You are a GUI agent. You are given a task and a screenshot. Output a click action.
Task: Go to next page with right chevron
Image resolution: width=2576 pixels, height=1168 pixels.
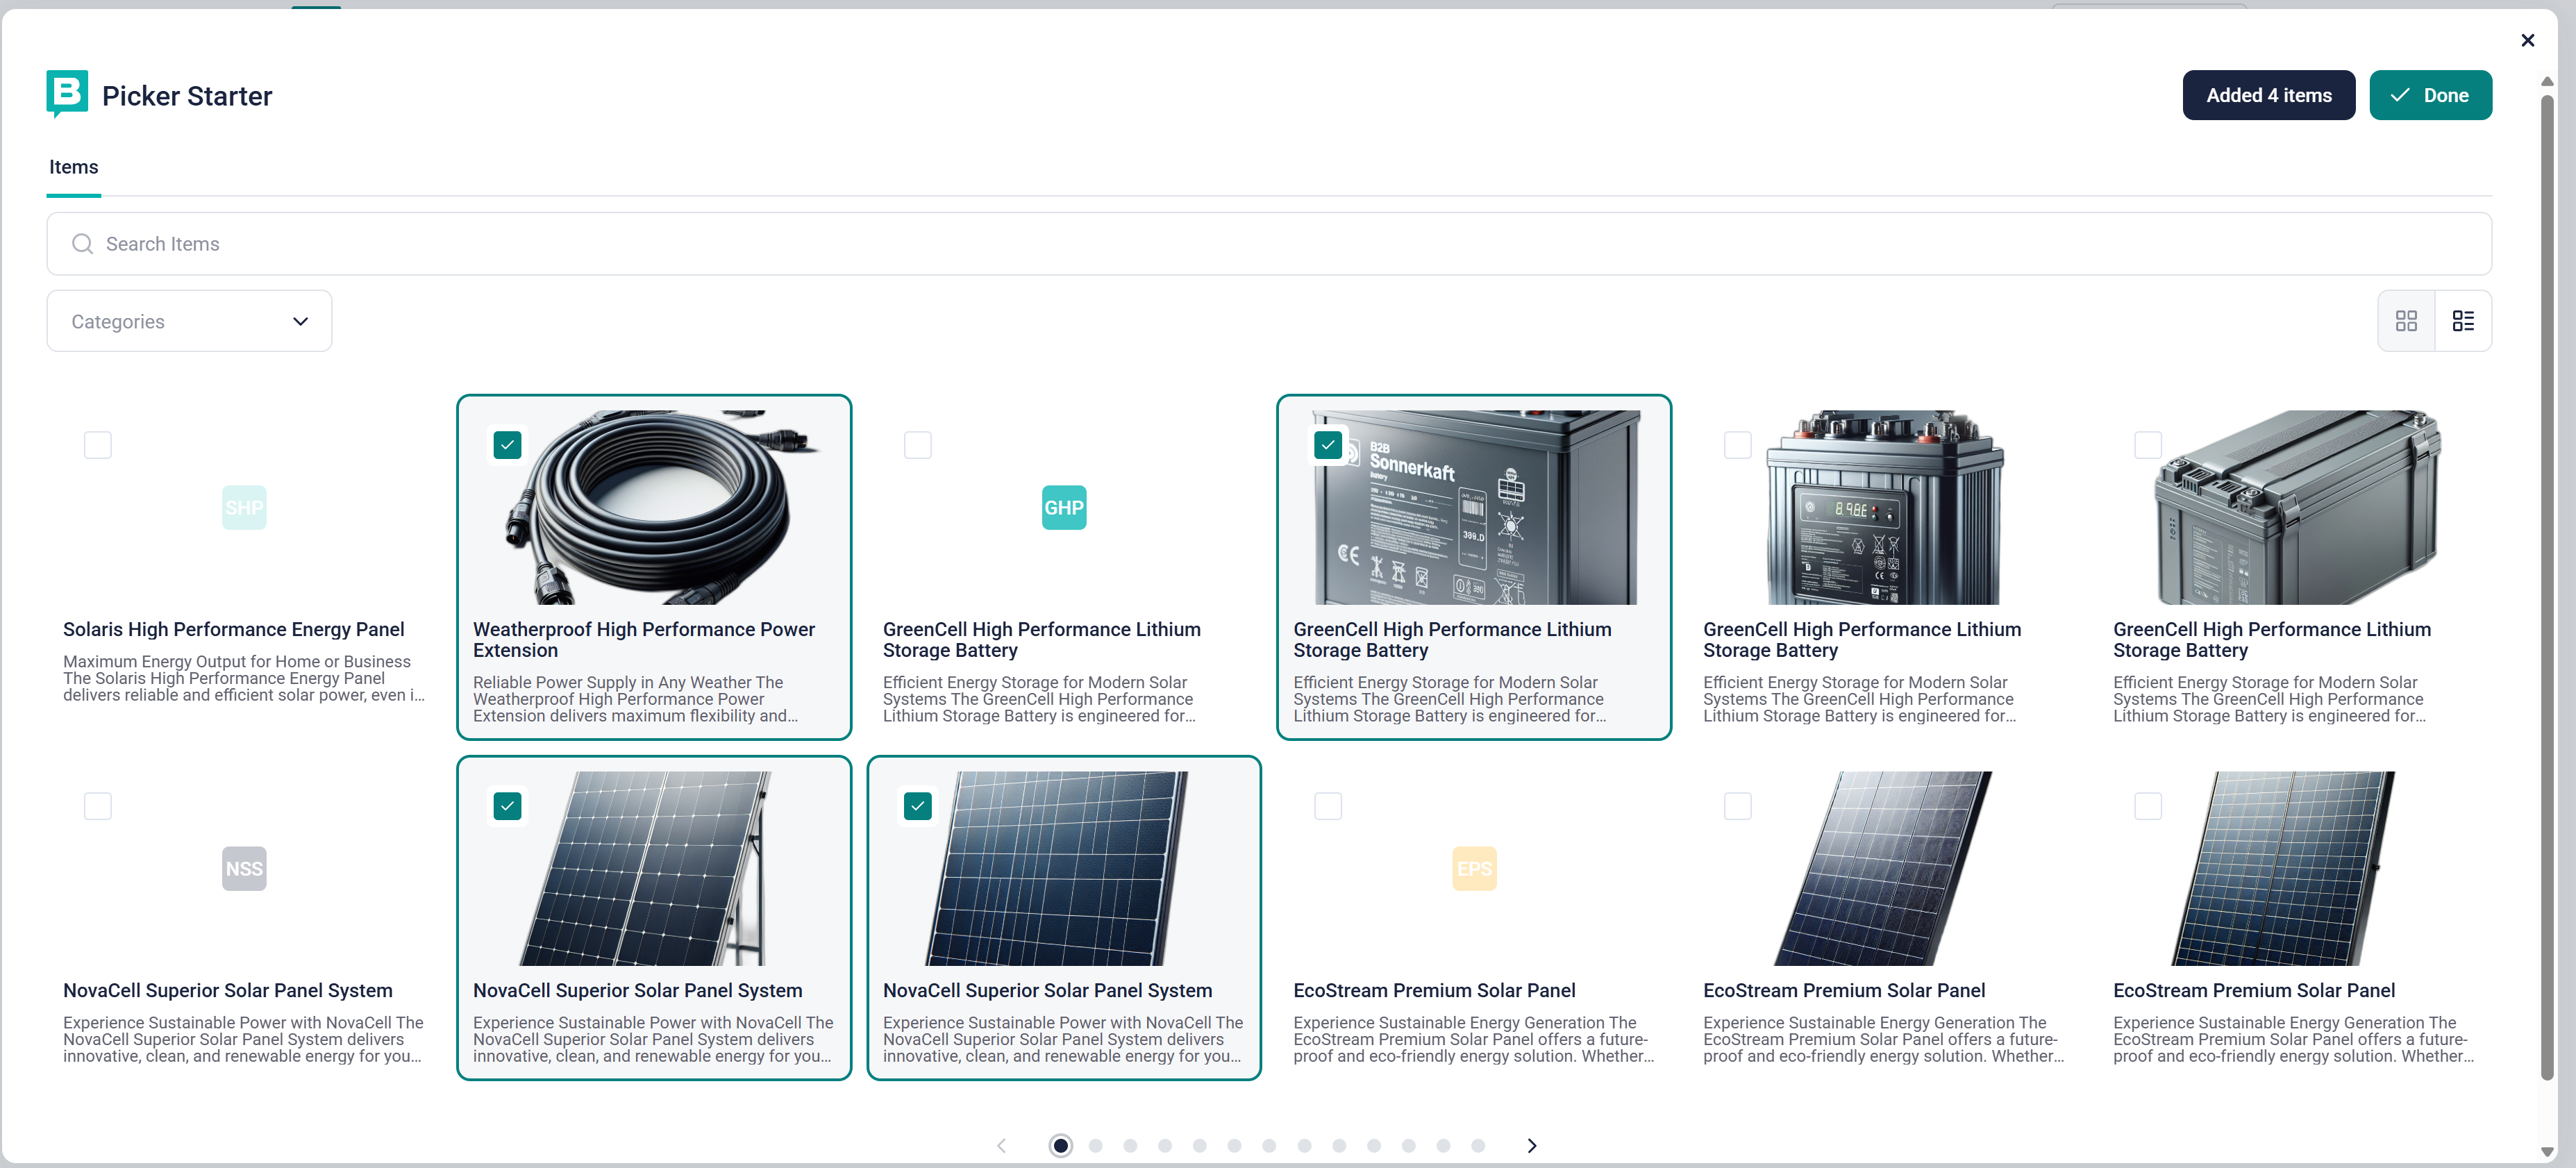point(1531,1145)
